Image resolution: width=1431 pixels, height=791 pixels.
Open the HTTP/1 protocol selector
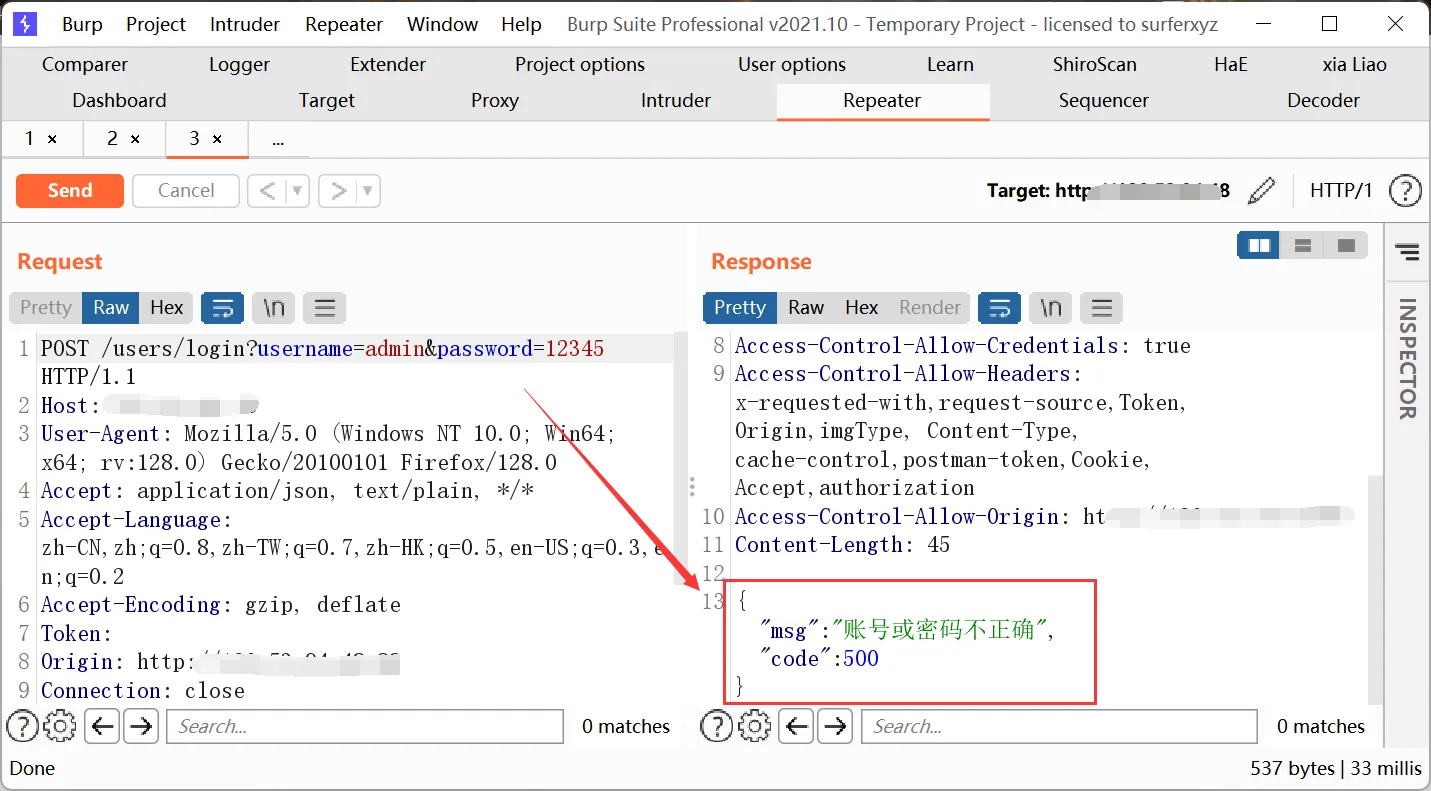pos(1341,190)
